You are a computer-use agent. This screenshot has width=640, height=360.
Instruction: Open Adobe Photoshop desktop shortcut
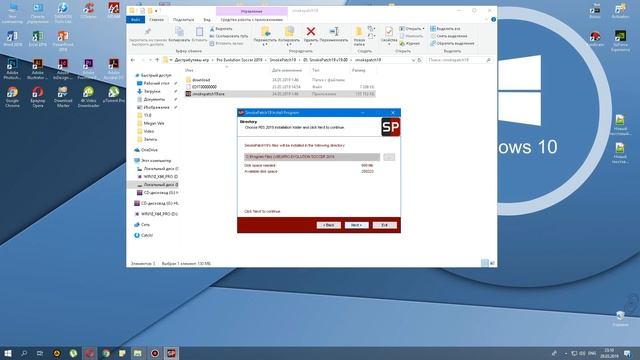[x=12, y=69]
